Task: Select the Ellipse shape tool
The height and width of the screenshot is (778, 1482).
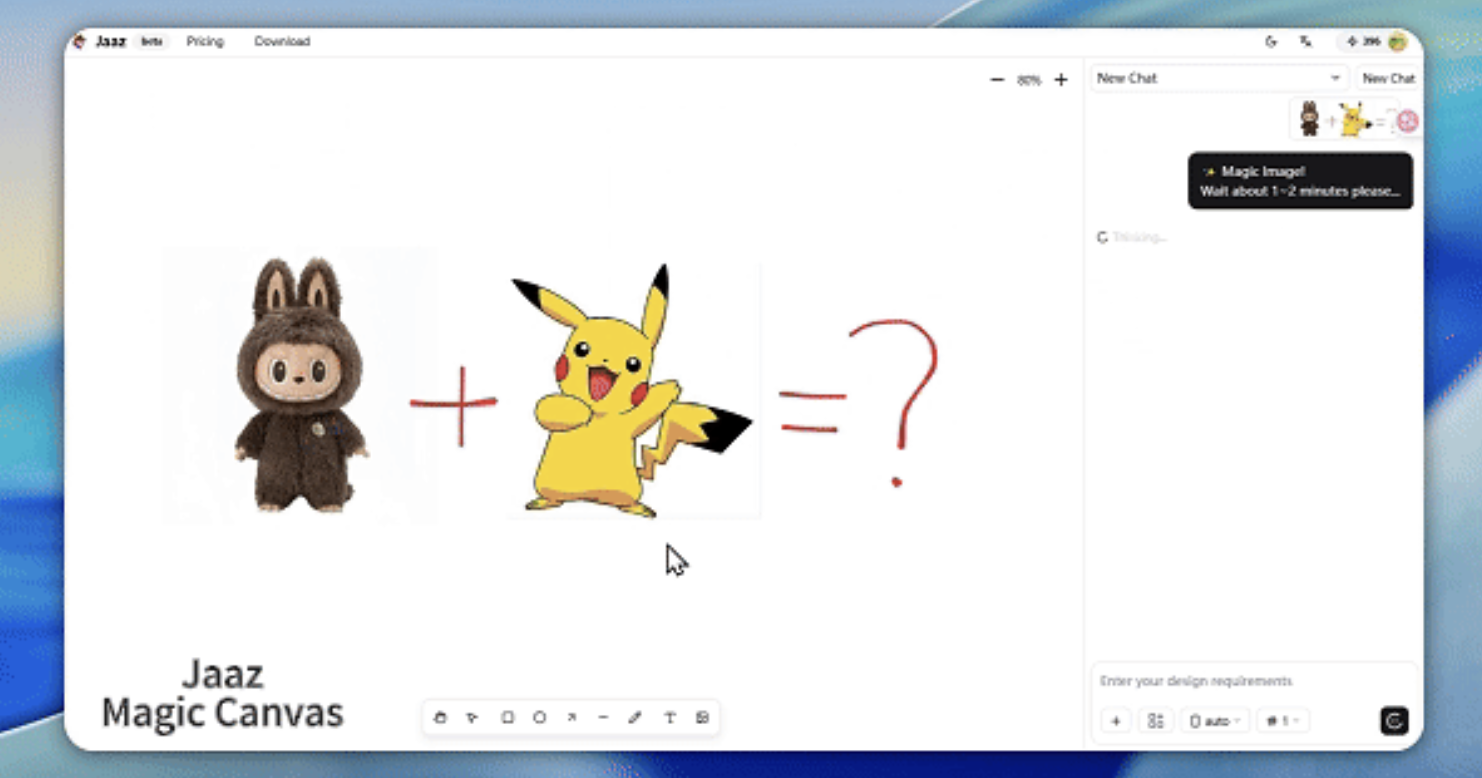Action: [x=539, y=717]
